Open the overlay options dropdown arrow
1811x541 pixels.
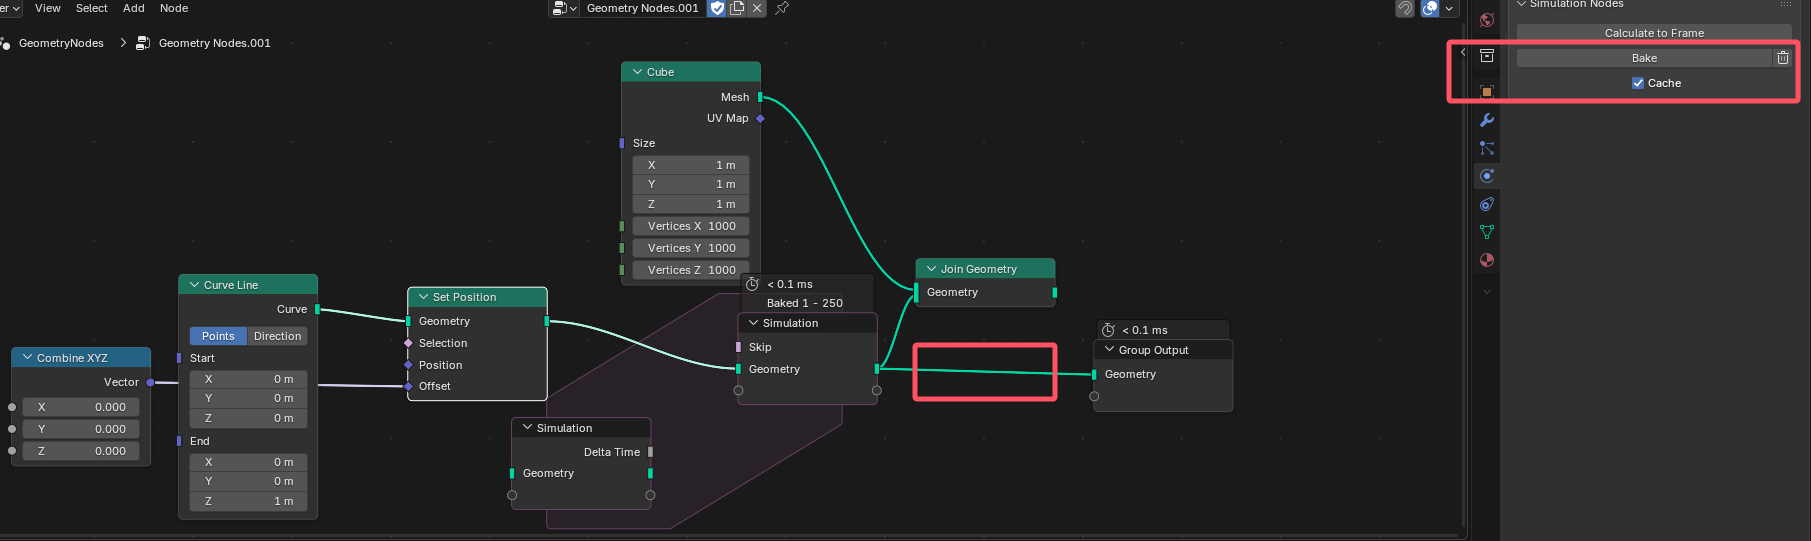(x=1449, y=8)
